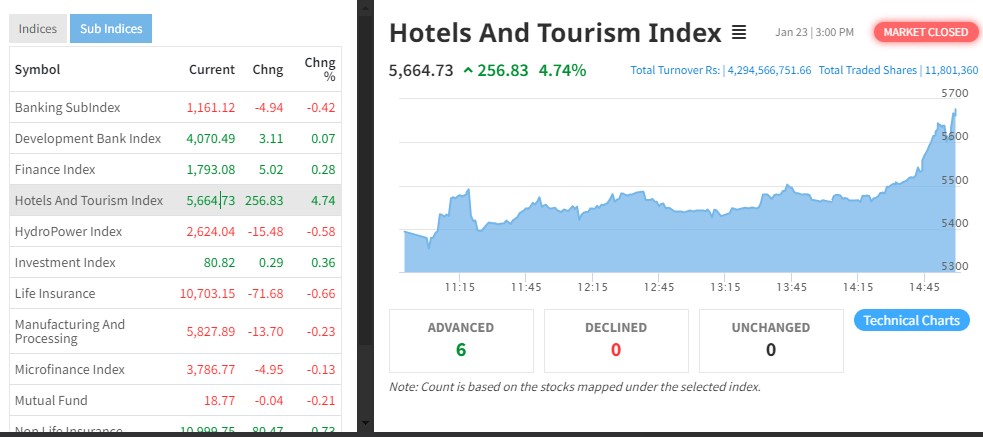
Task: Click the chart peak near 14:45
Action: 955,110
